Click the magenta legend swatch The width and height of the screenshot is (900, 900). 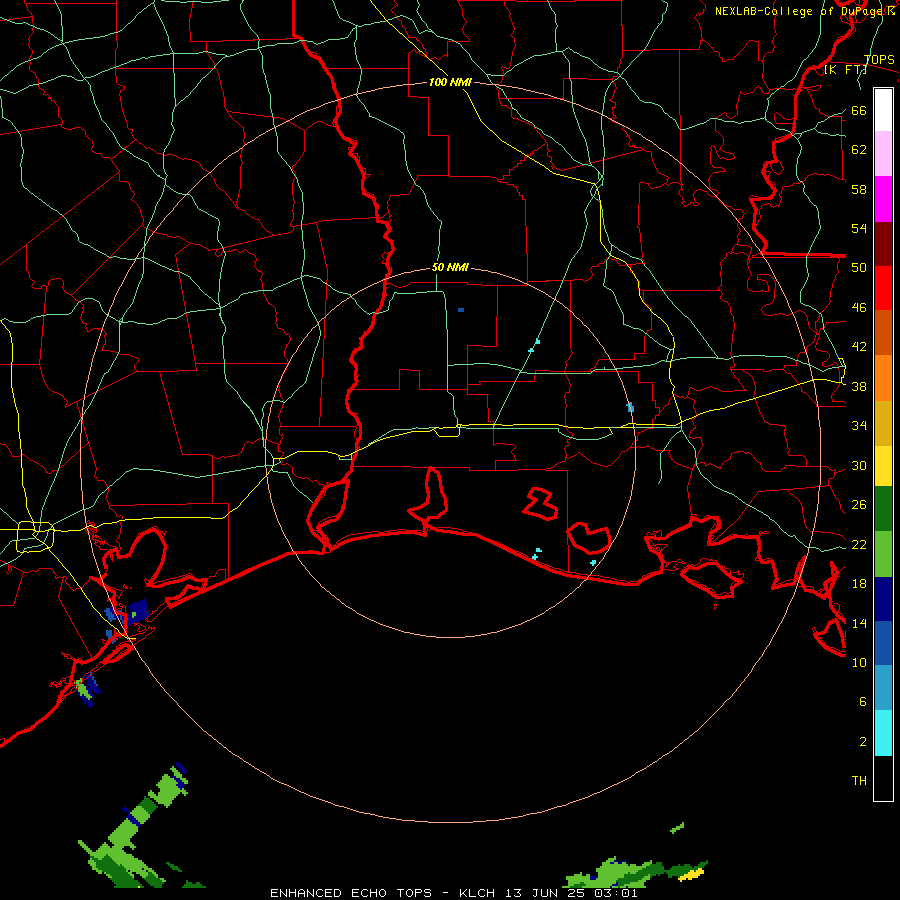coord(883,199)
